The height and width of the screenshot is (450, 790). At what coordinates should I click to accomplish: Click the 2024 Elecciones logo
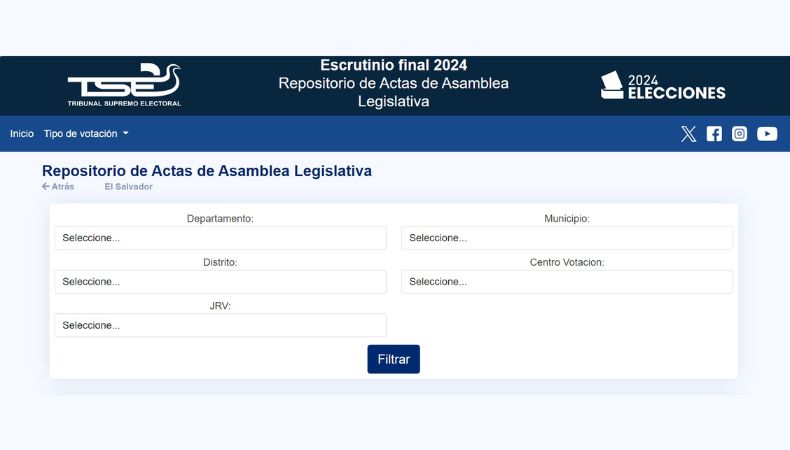[x=663, y=86]
